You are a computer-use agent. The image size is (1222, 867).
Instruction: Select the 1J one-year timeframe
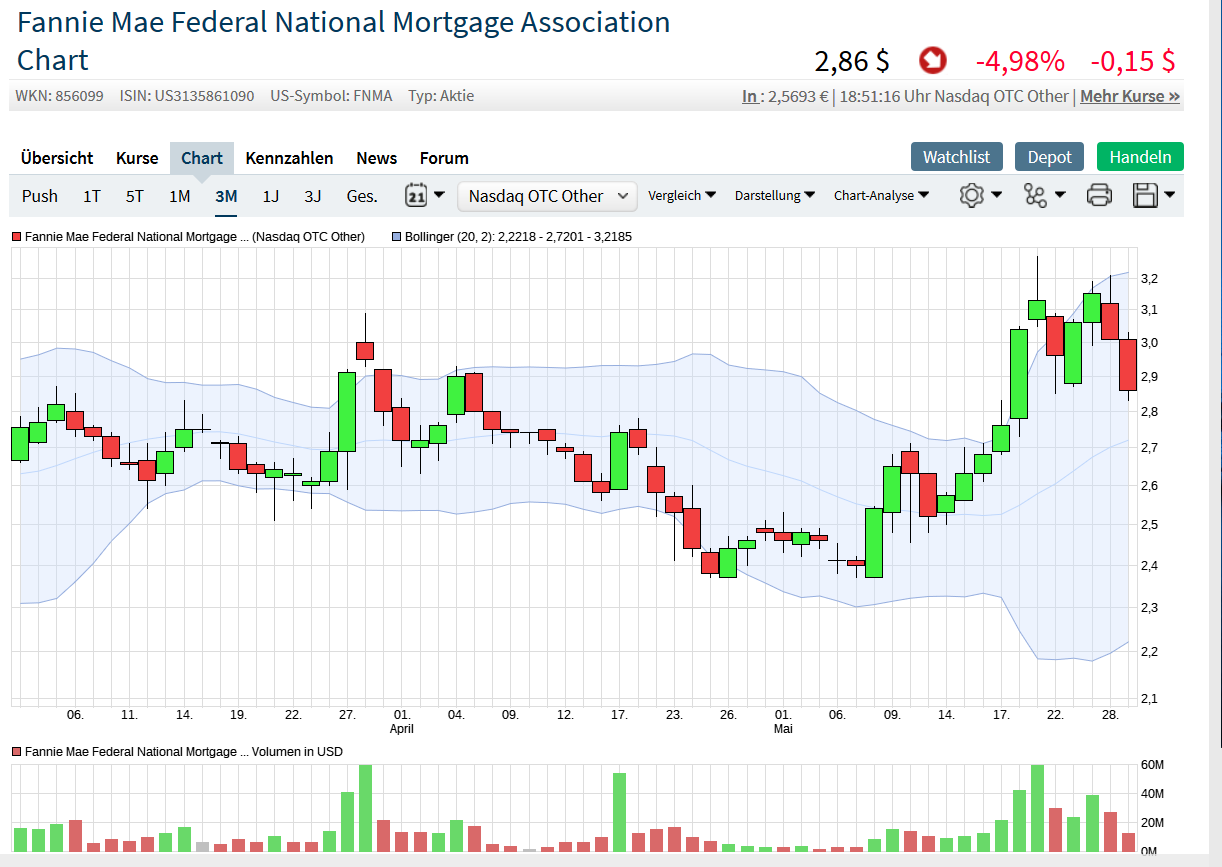click(x=271, y=196)
